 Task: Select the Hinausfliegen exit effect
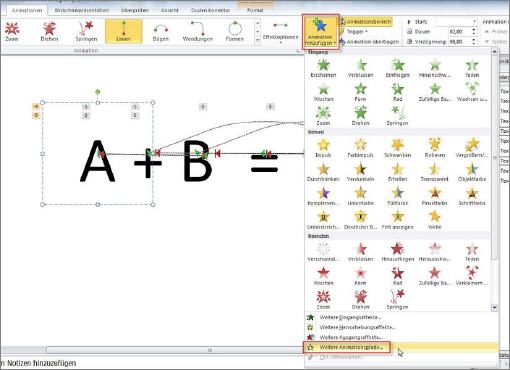pos(398,252)
